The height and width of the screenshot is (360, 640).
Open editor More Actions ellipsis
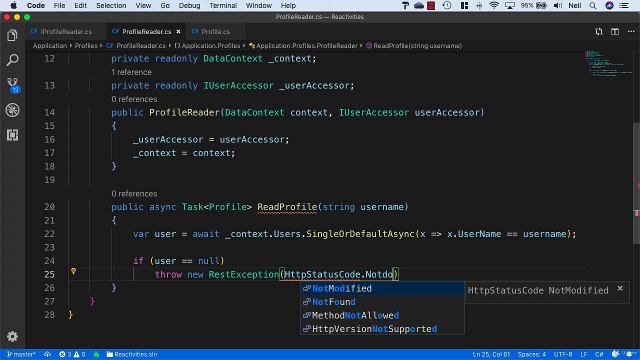point(631,31)
